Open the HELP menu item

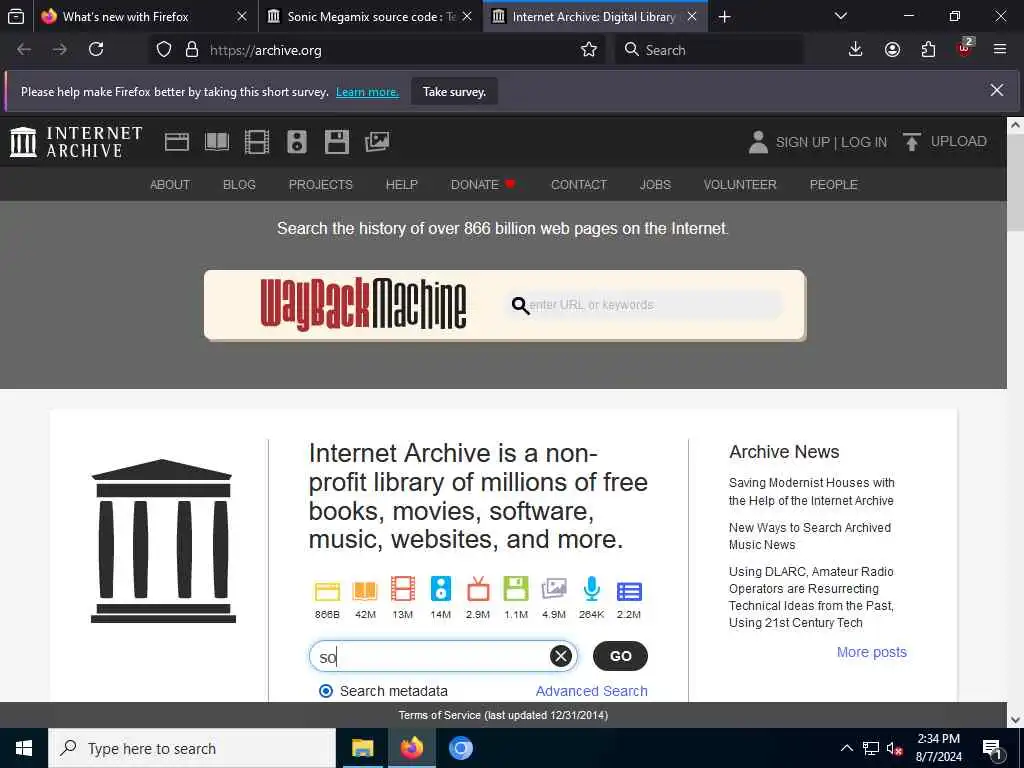[x=402, y=185]
